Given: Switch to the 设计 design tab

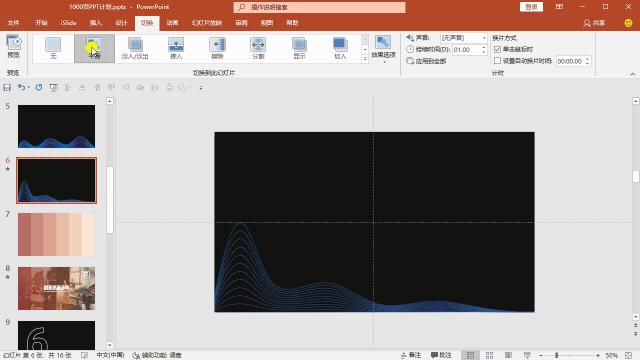Looking at the screenshot, I should click(x=121, y=23).
